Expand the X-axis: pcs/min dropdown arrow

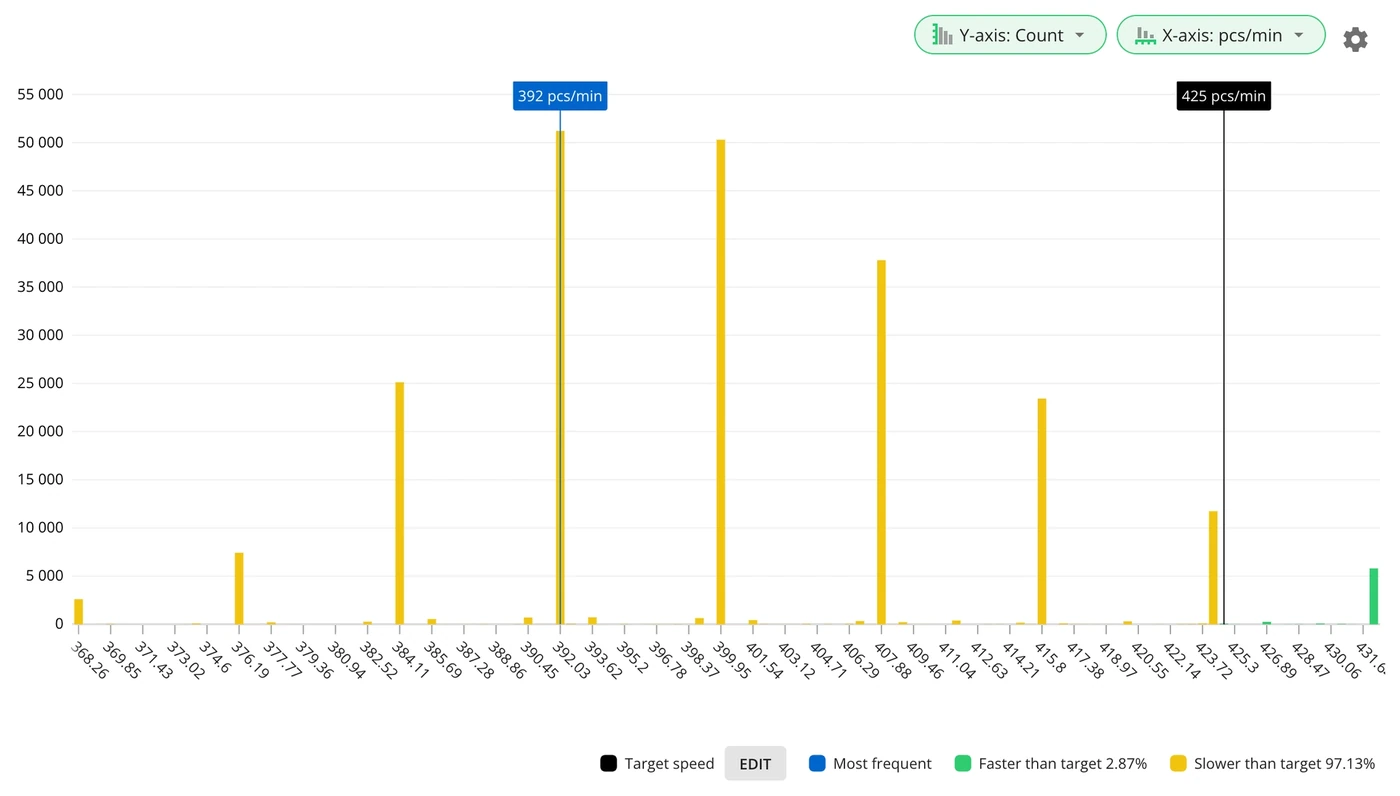coord(1298,35)
